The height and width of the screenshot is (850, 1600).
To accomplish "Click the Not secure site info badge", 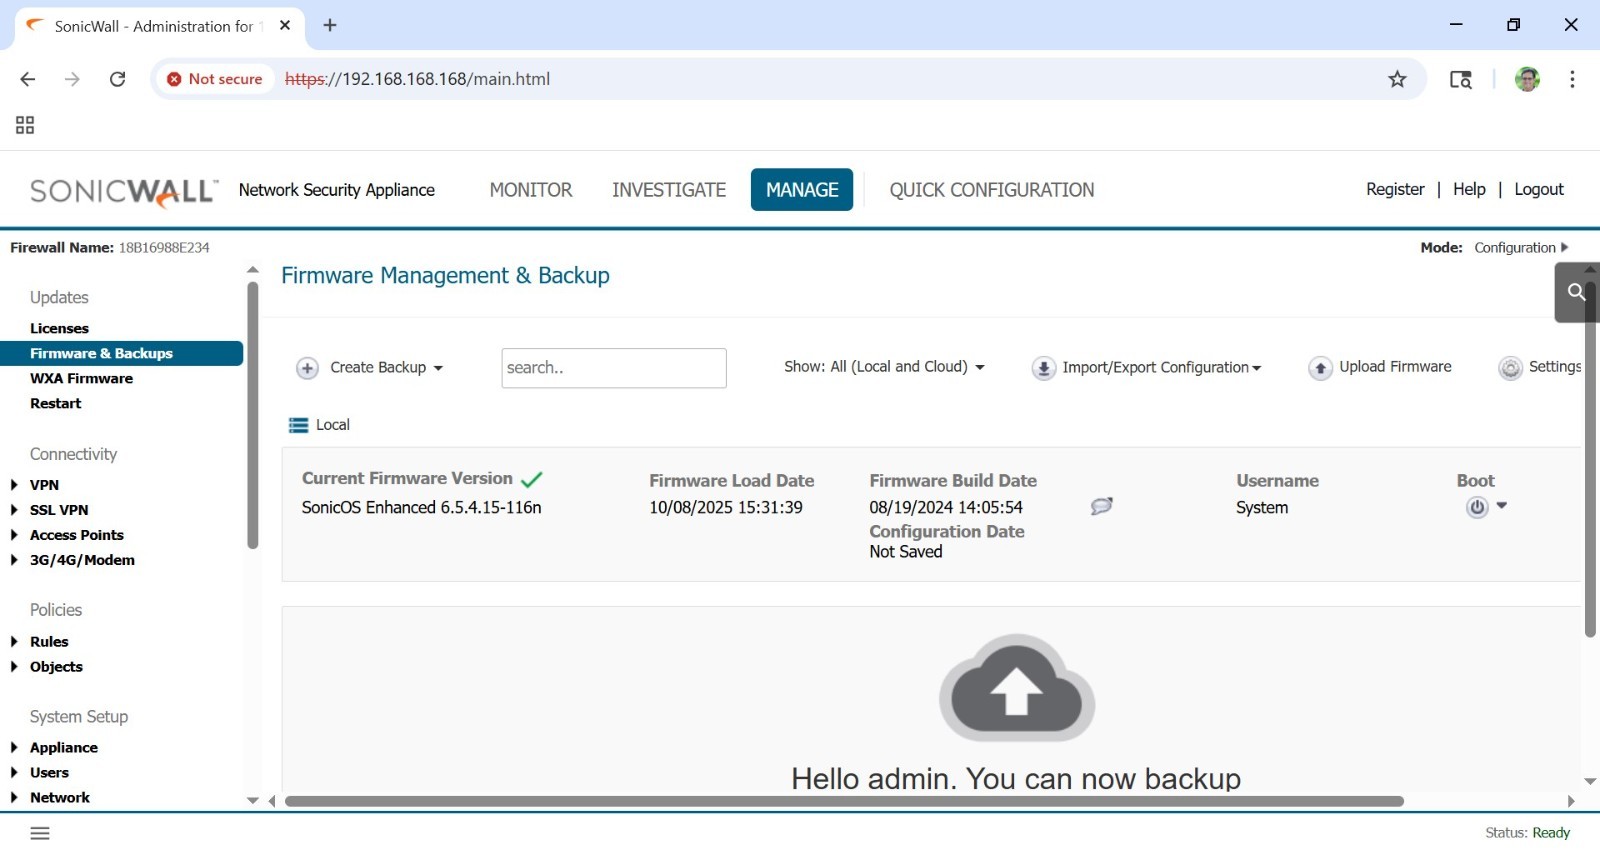I will tap(215, 79).
